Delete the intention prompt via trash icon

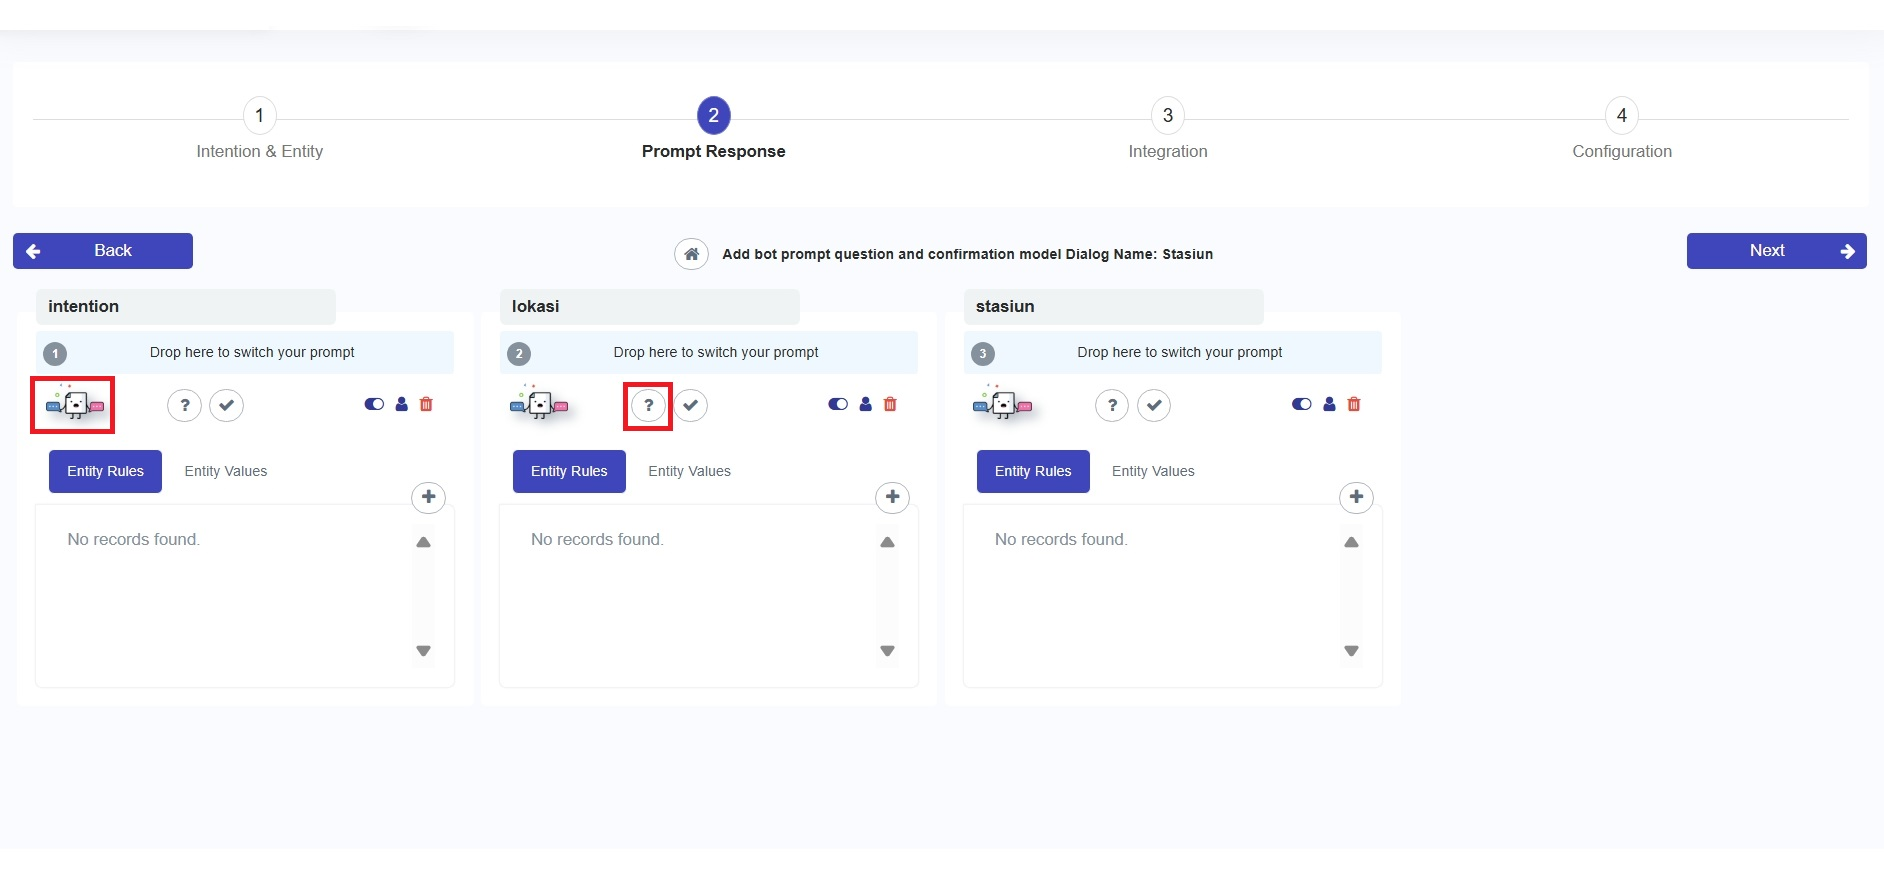pyautogui.click(x=426, y=404)
